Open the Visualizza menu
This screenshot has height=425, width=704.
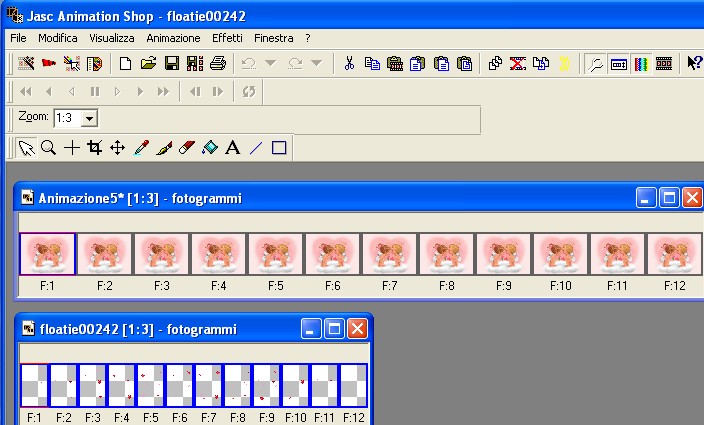pos(112,38)
